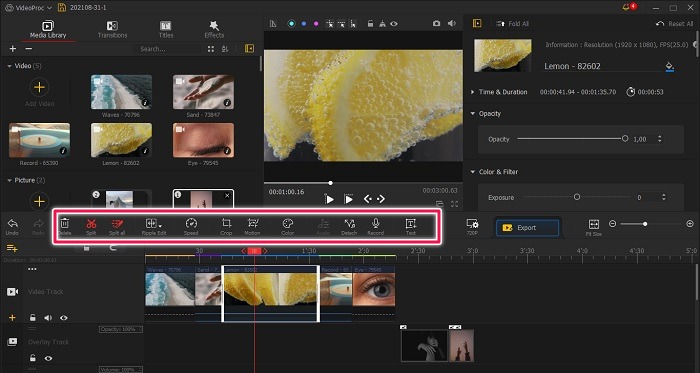Select the red Split scissors tool
700x373 pixels.
pos(91,226)
